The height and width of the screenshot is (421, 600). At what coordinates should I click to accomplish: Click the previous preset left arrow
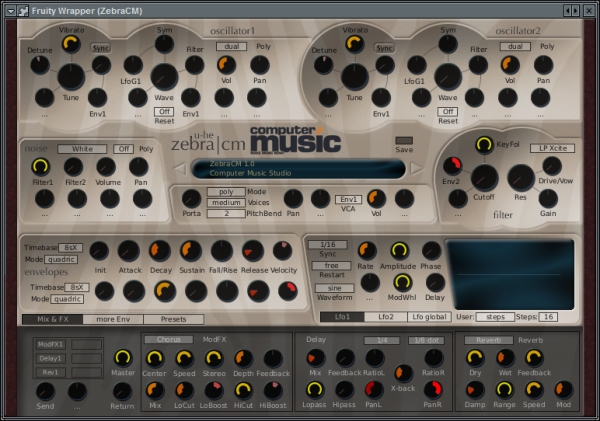click(180, 169)
